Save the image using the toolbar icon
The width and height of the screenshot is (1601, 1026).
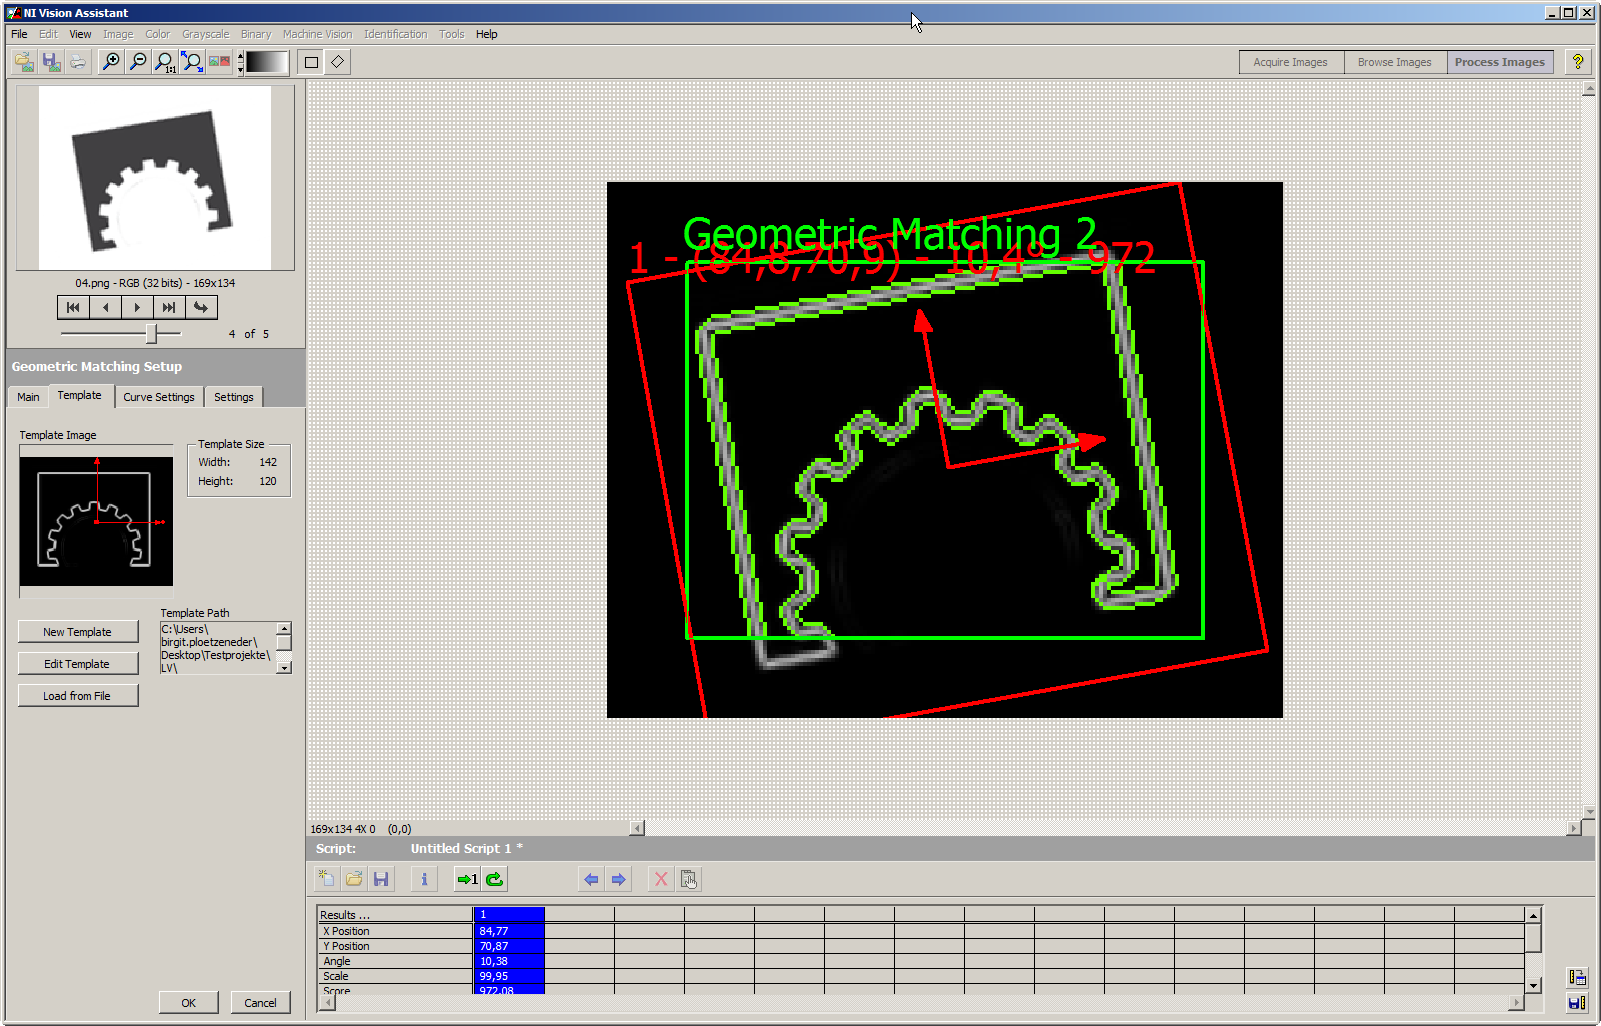tap(51, 62)
